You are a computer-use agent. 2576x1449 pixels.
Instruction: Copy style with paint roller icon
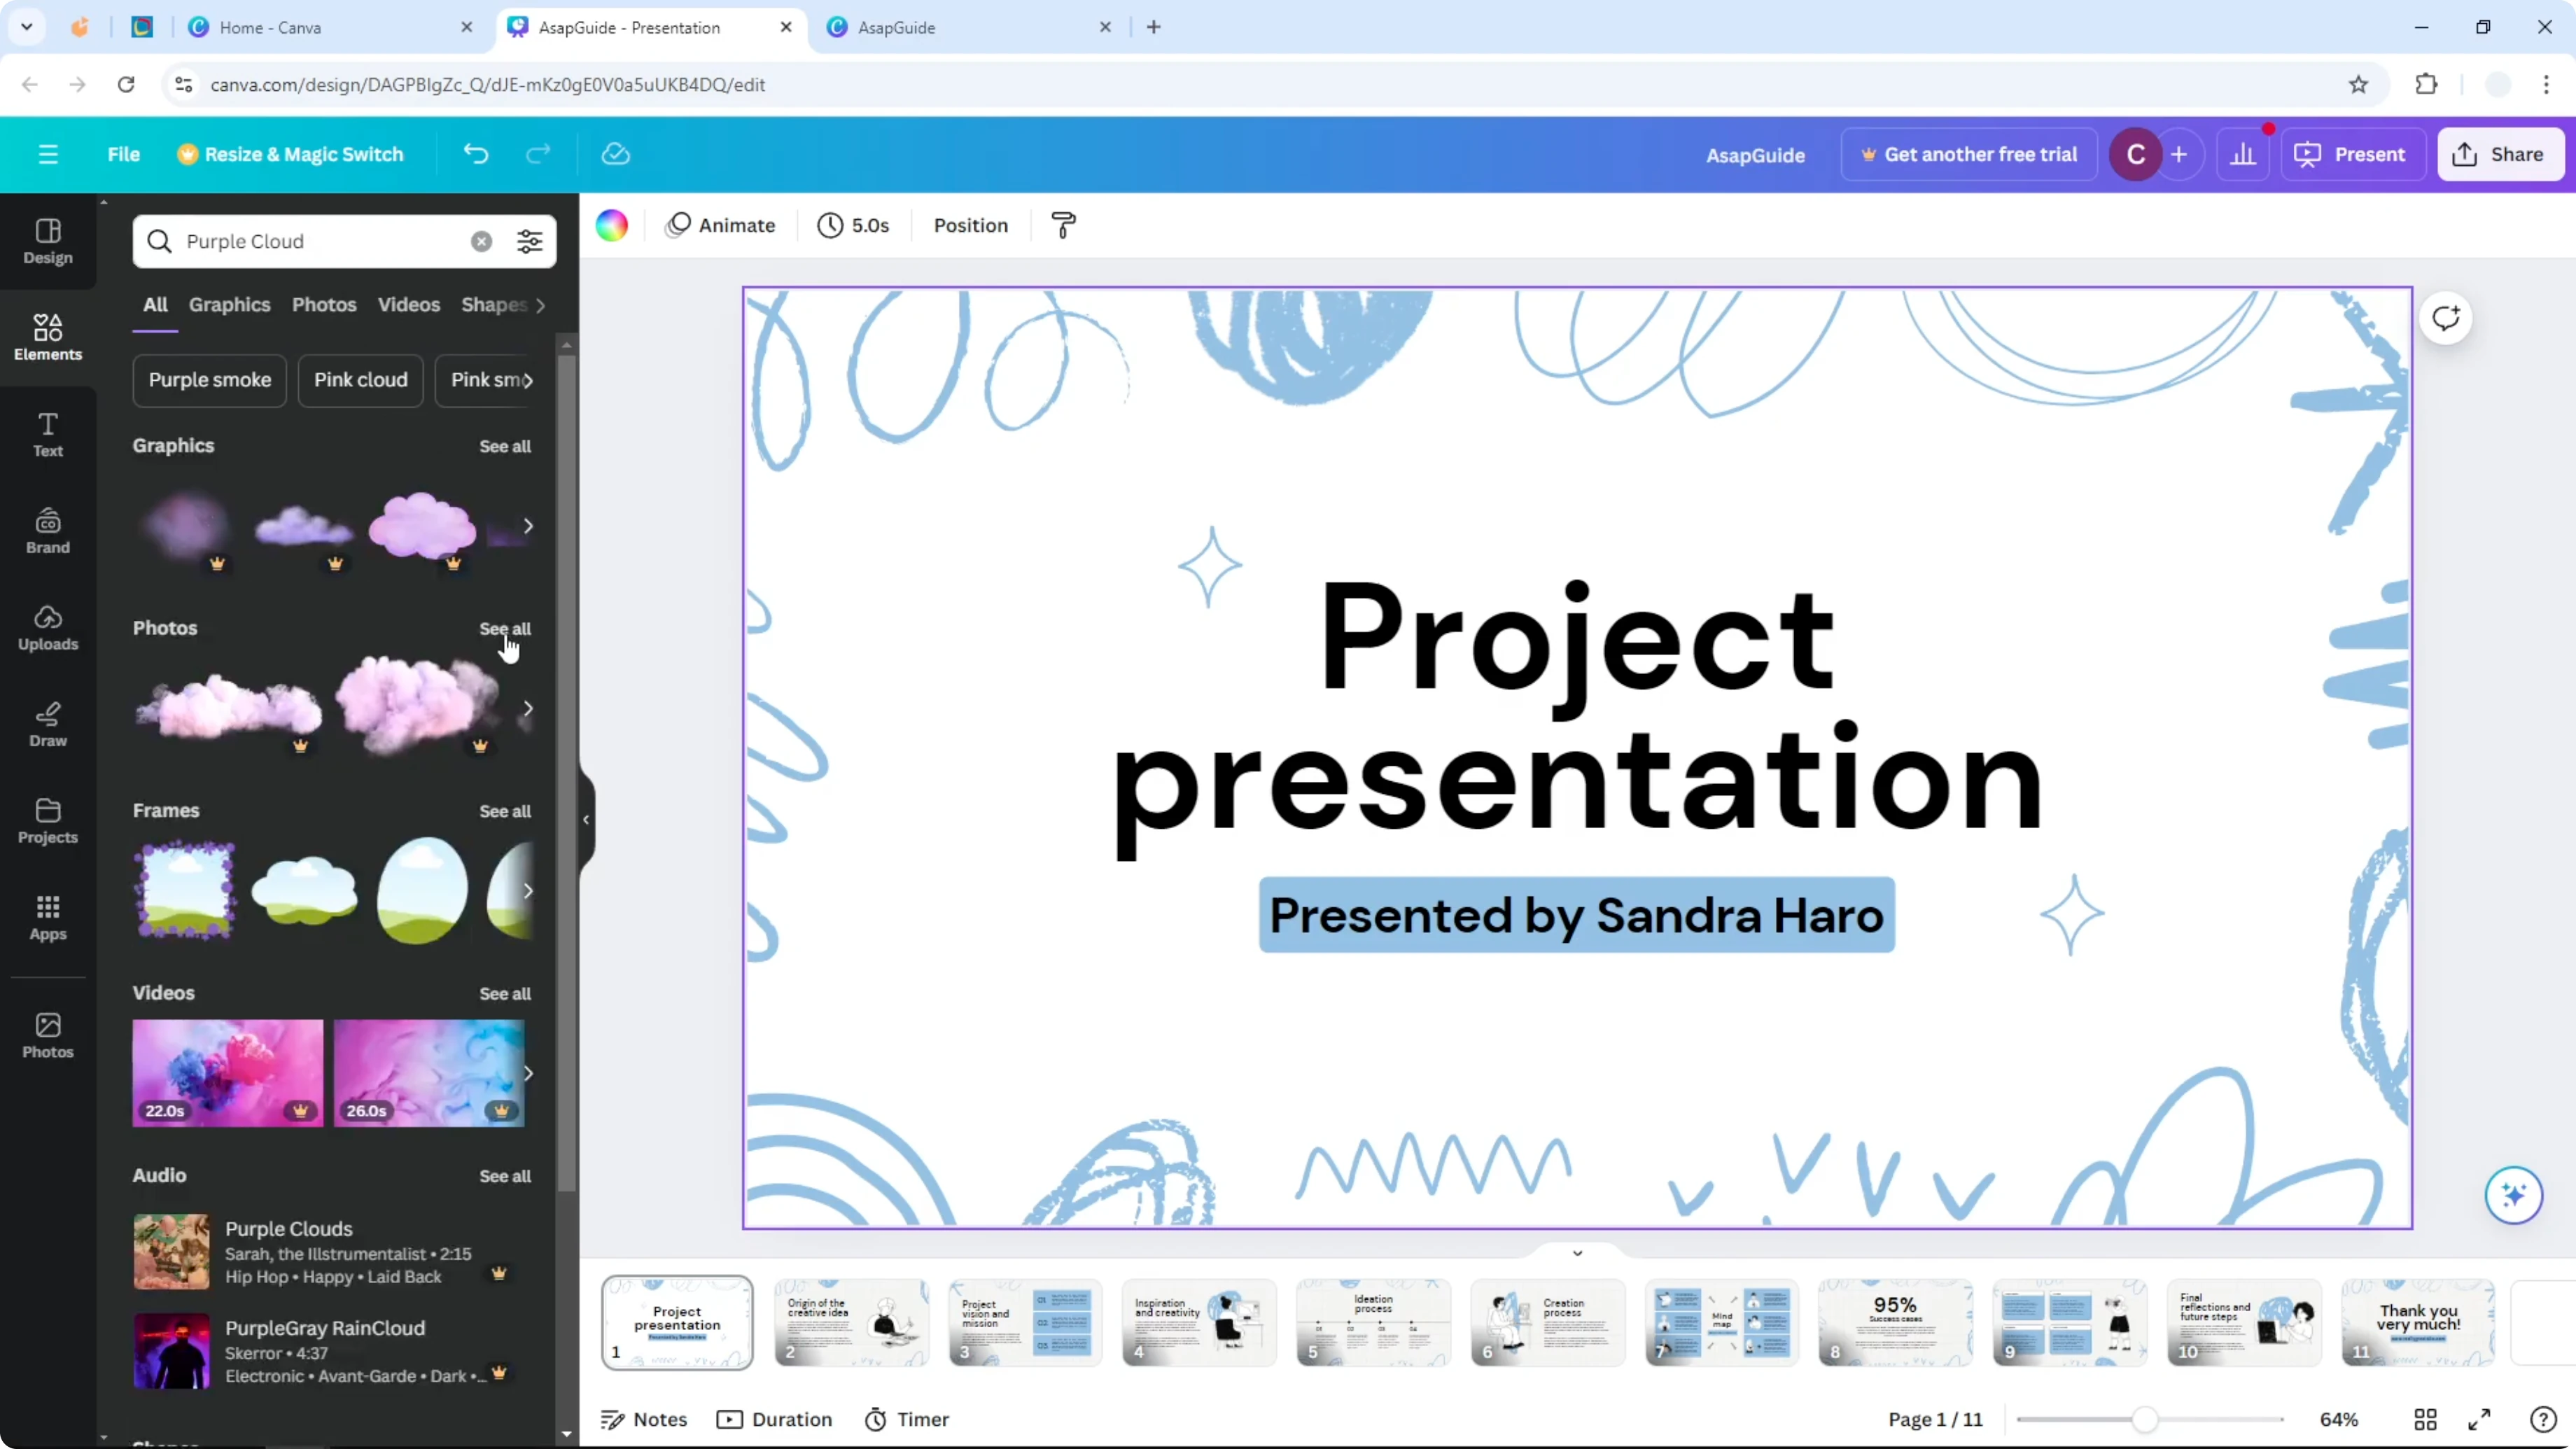[x=1064, y=225]
